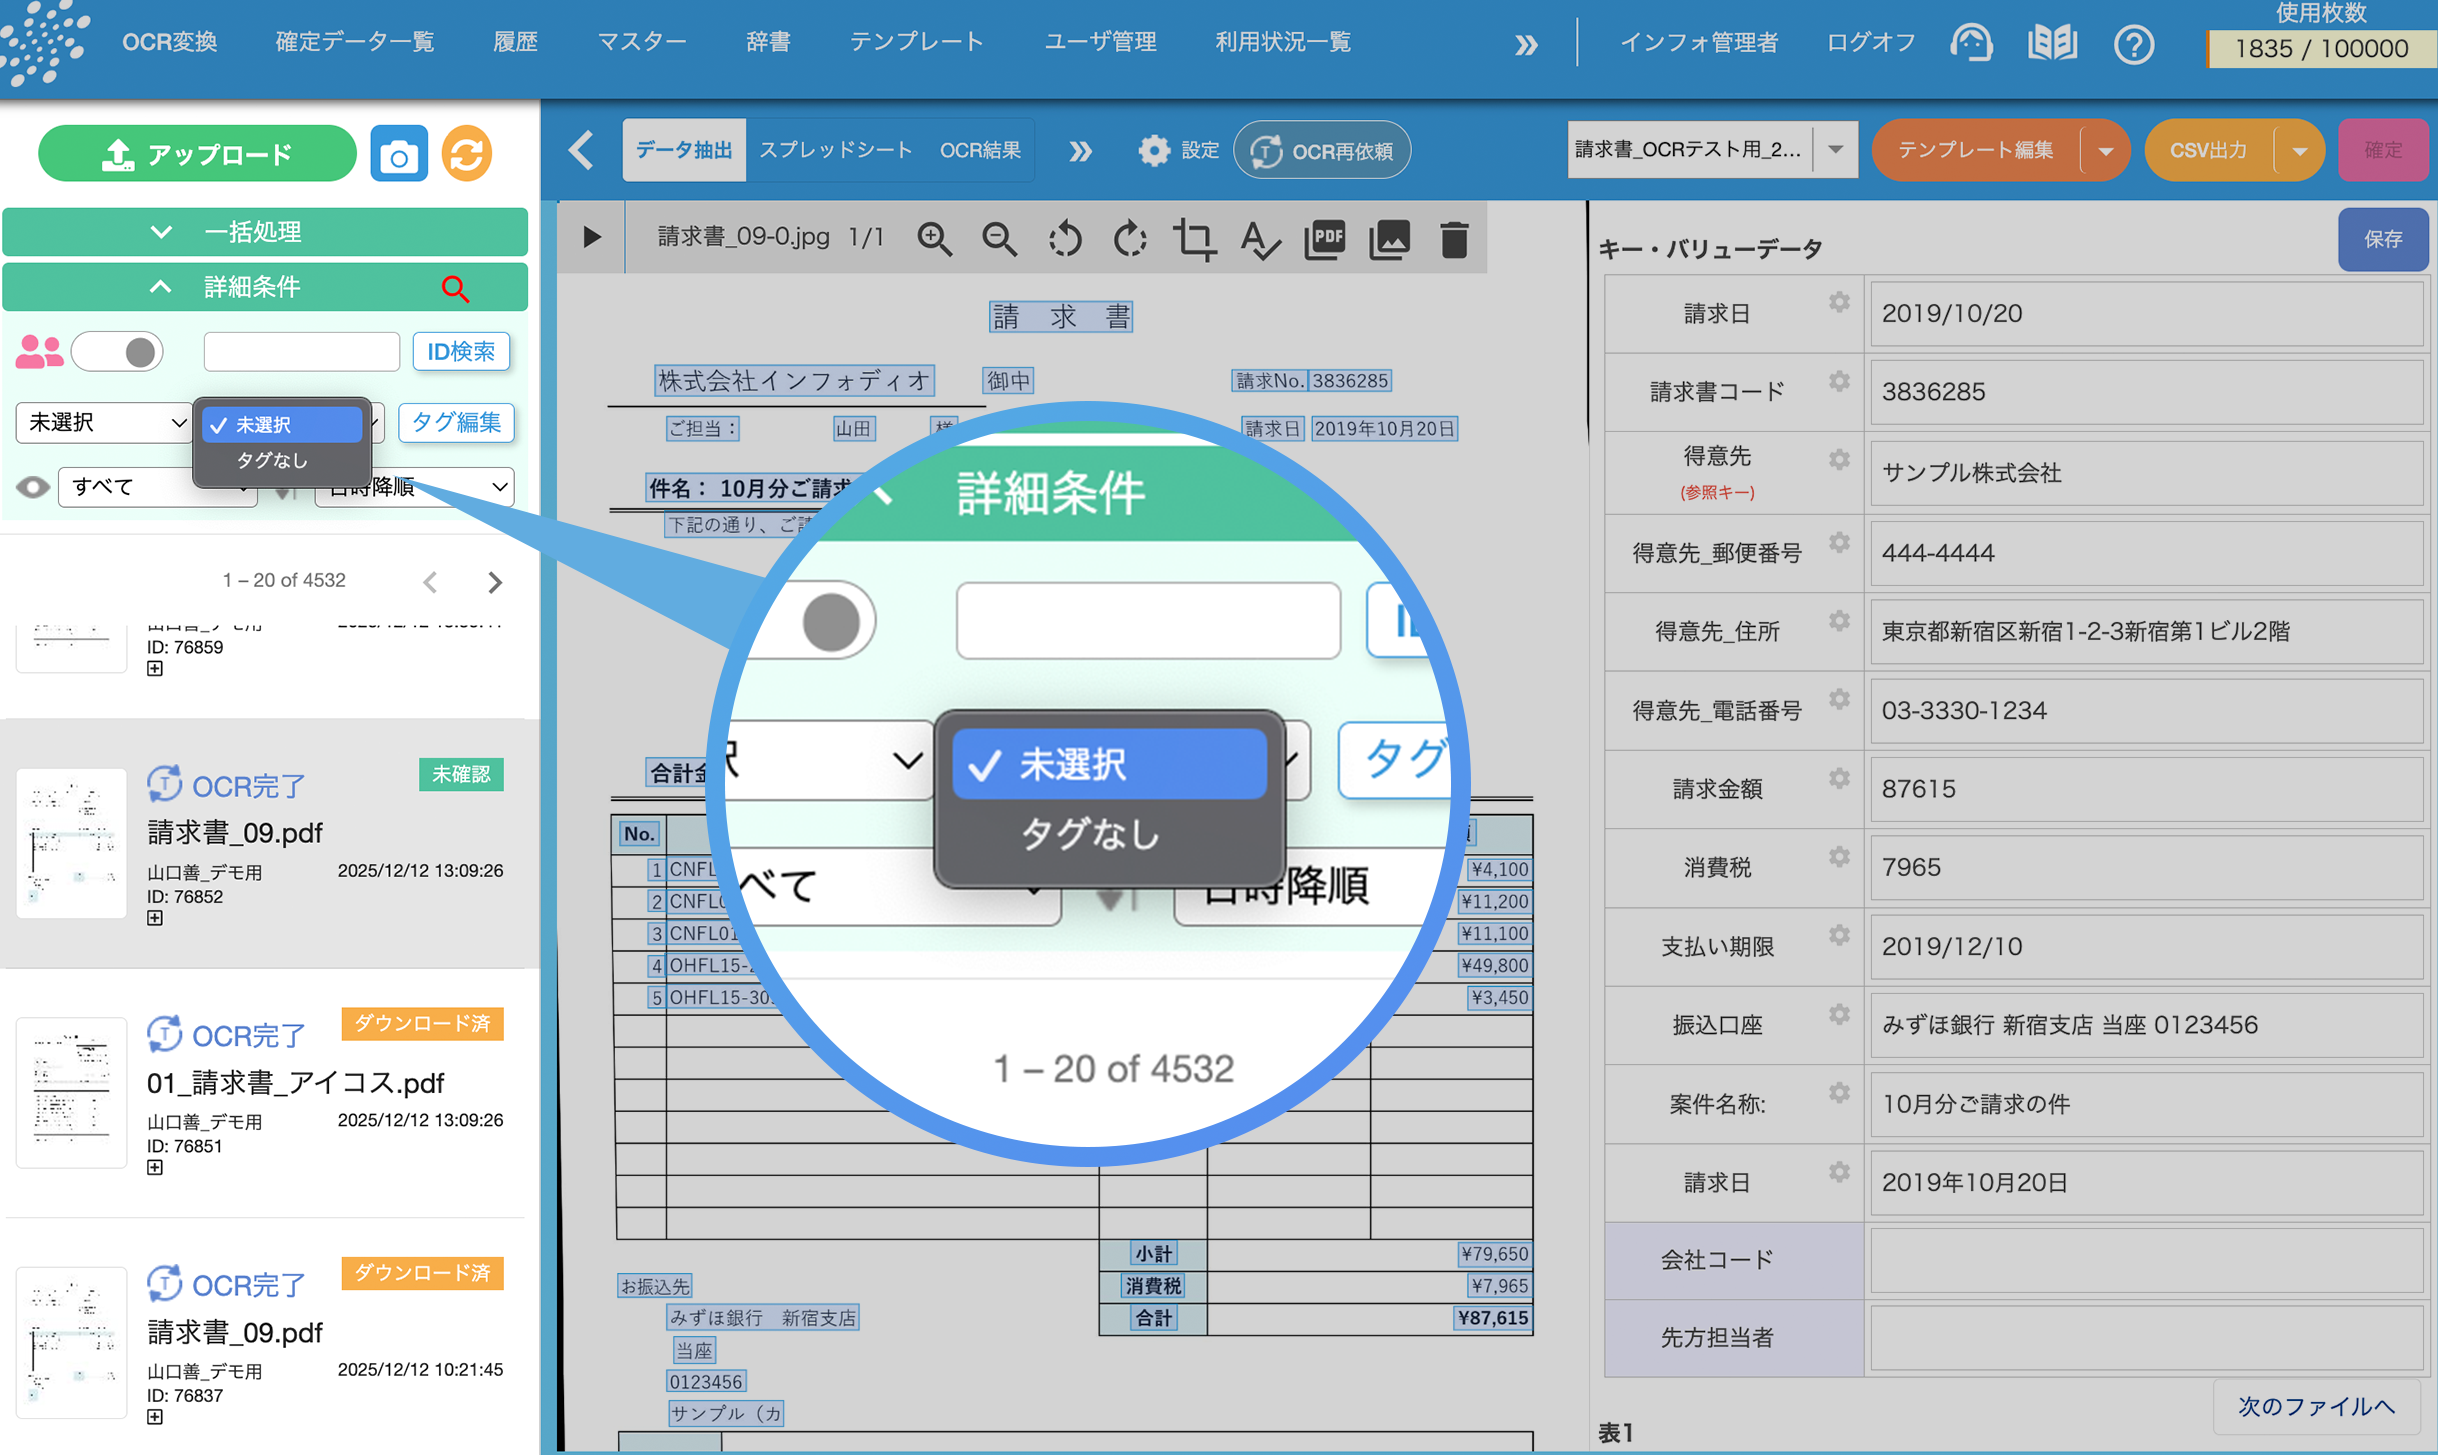The image size is (2438, 1455).
Task: Crop the invoice image
Action: click(x=1196, y=238)
